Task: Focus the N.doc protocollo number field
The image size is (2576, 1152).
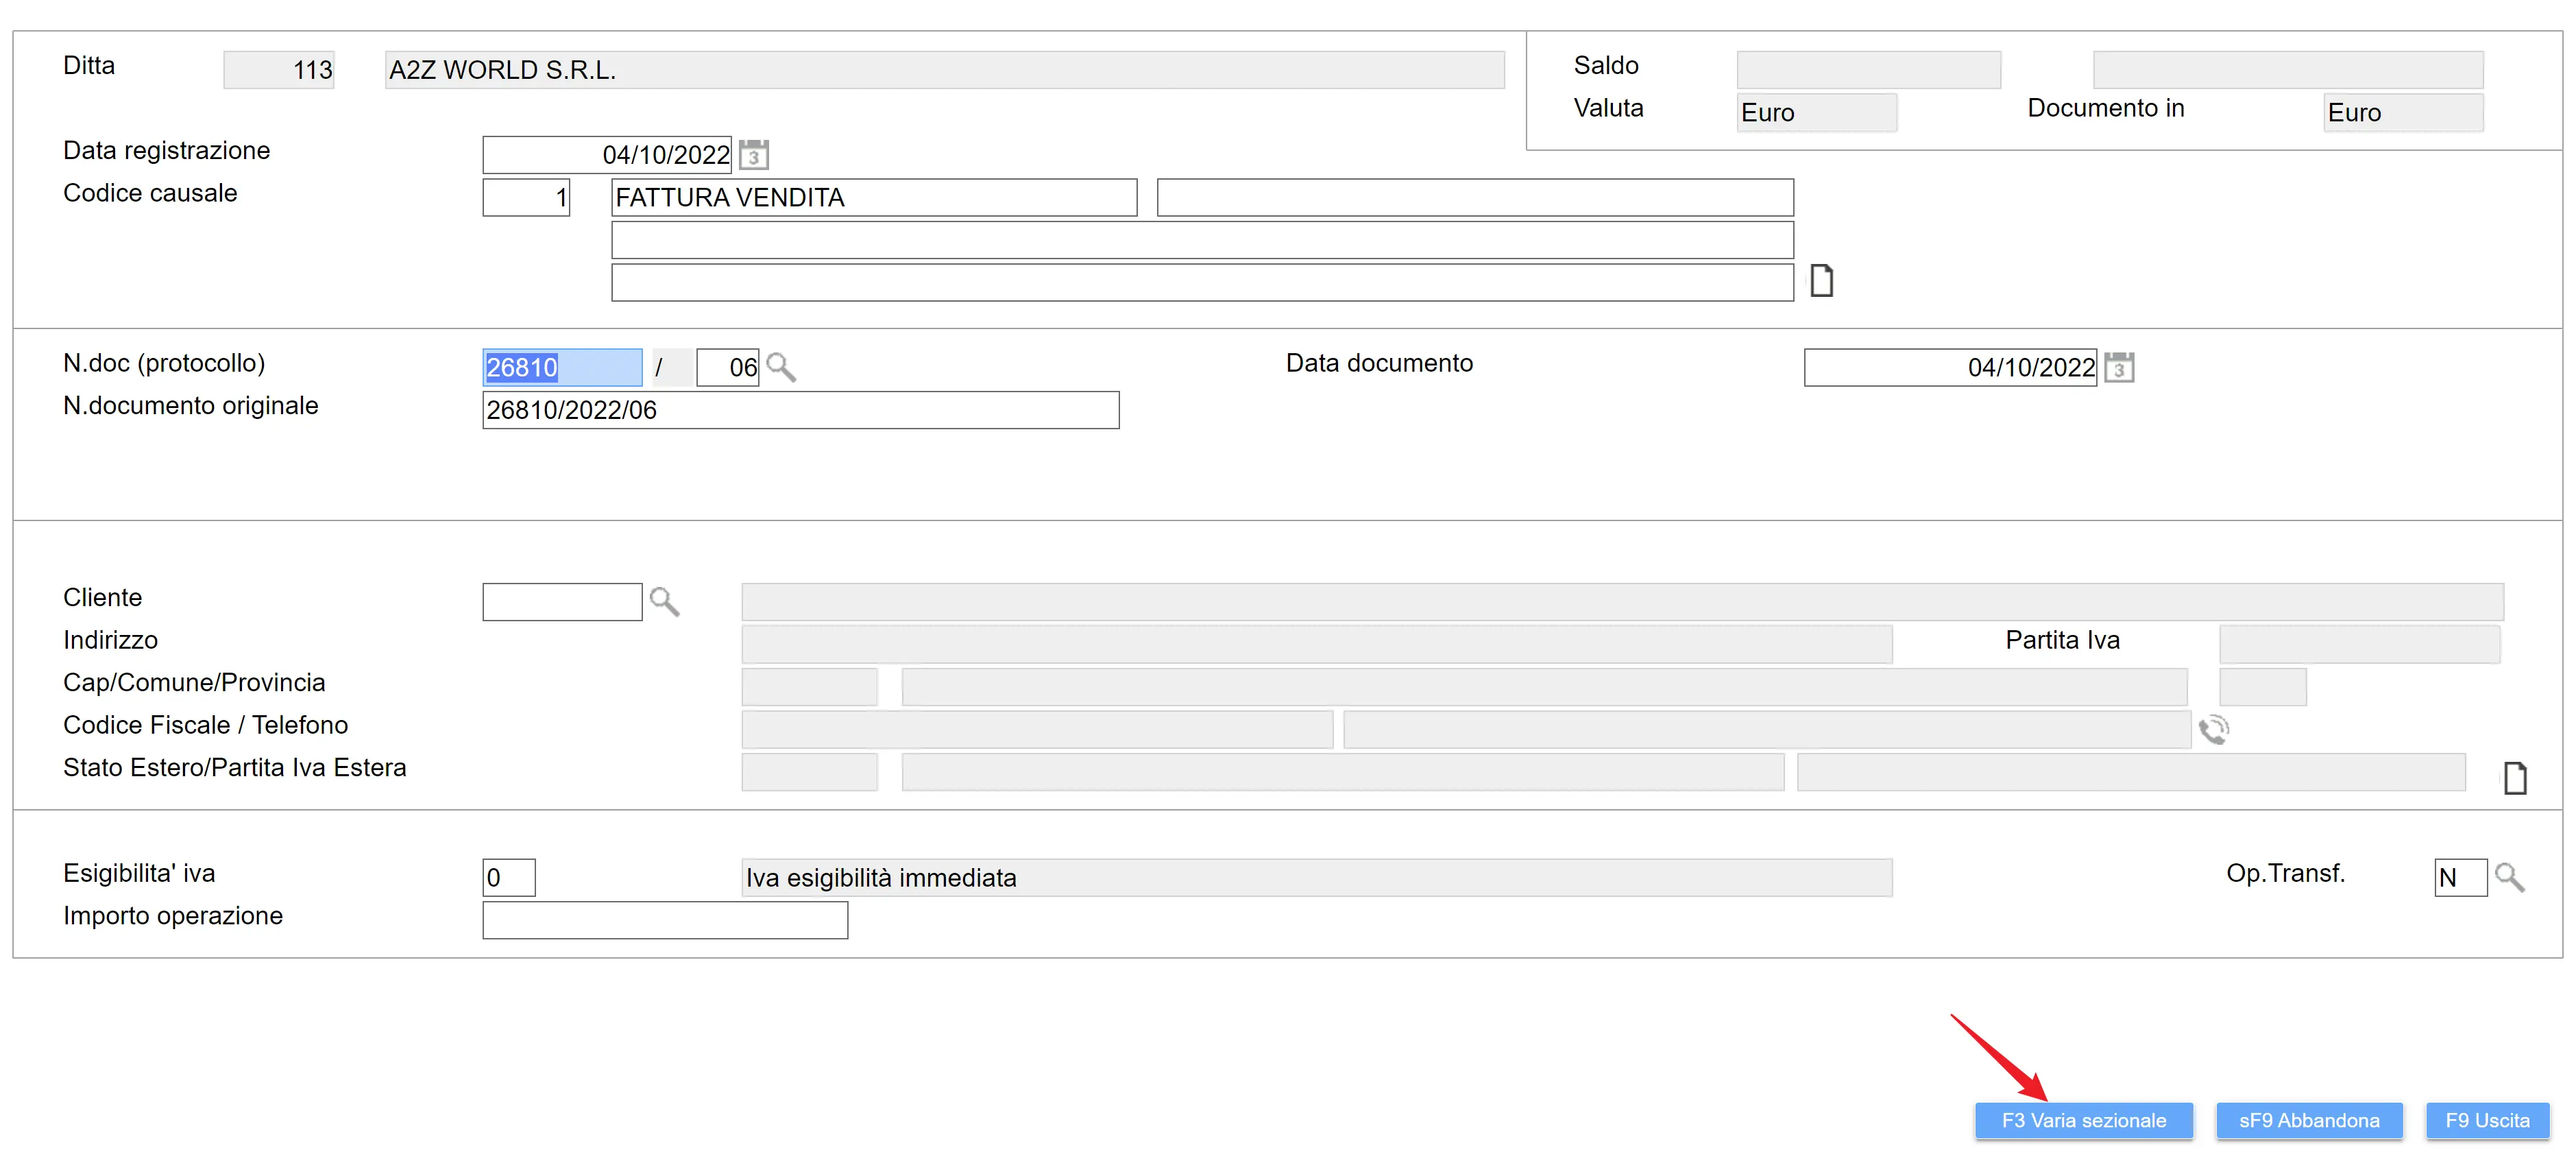Action: click(x=561, y=367)
